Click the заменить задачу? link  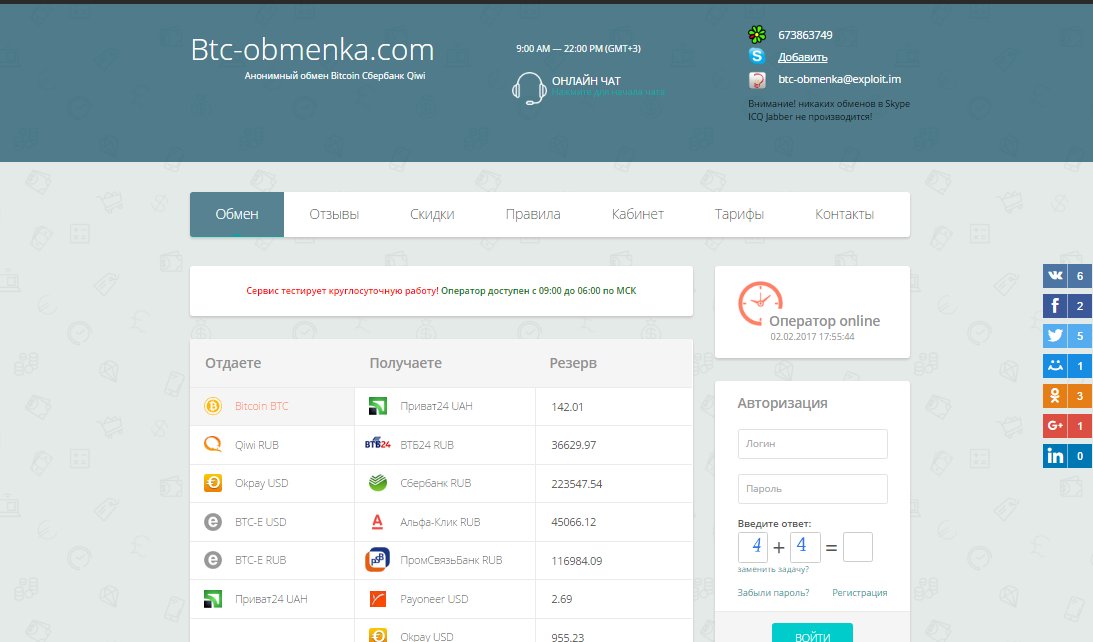coord(773,570)
